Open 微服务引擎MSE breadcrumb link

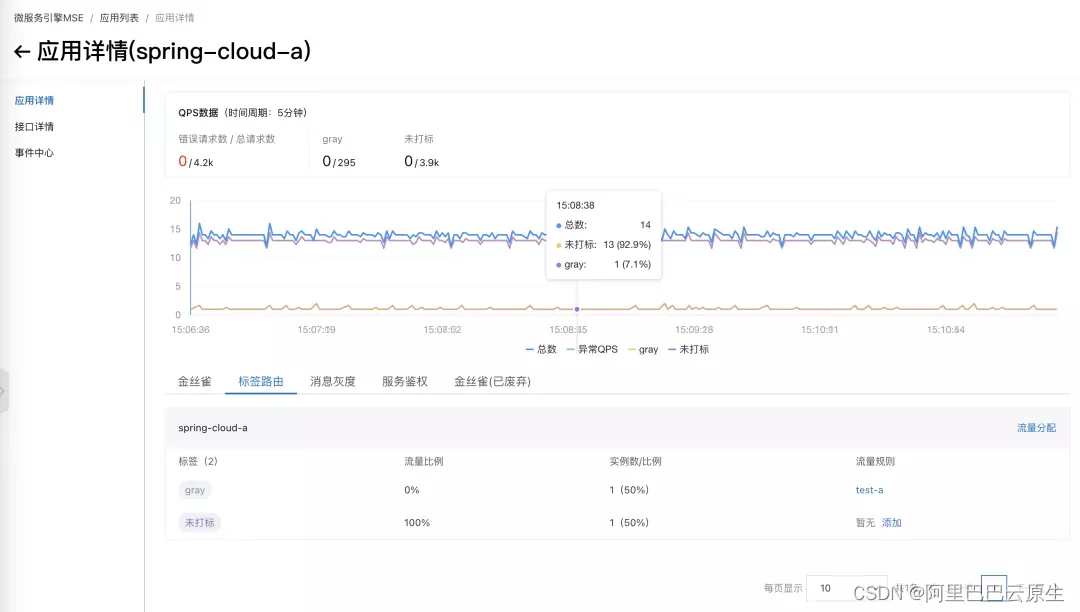48,18
